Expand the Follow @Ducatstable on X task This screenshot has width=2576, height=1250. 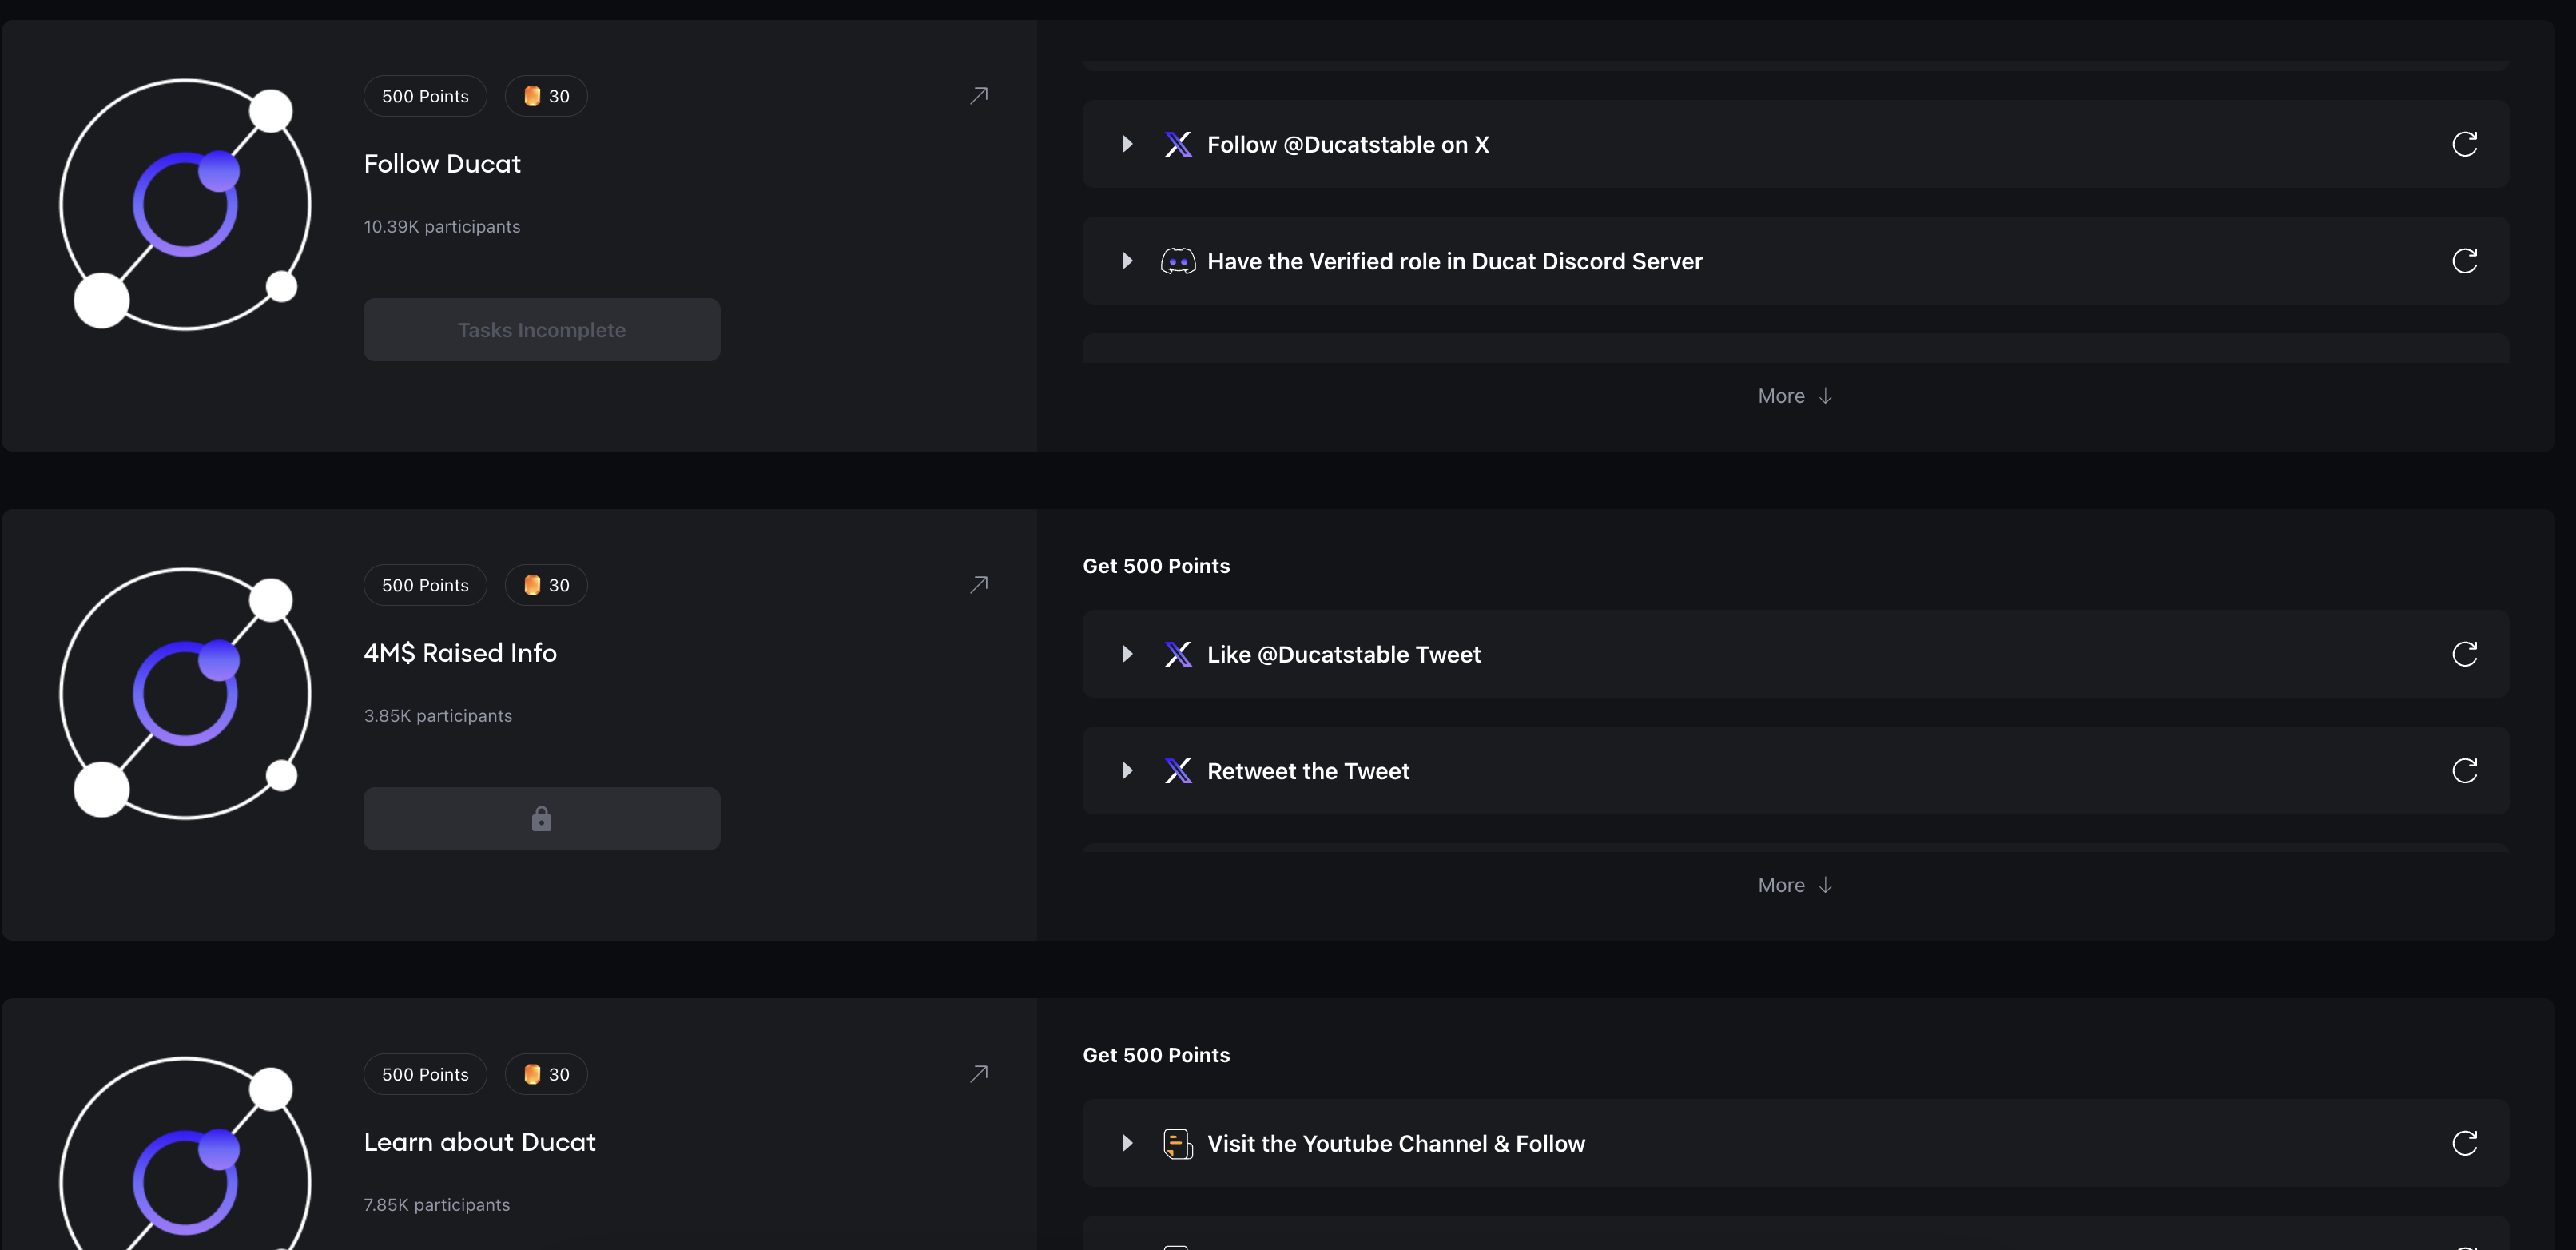point(1127,144)
